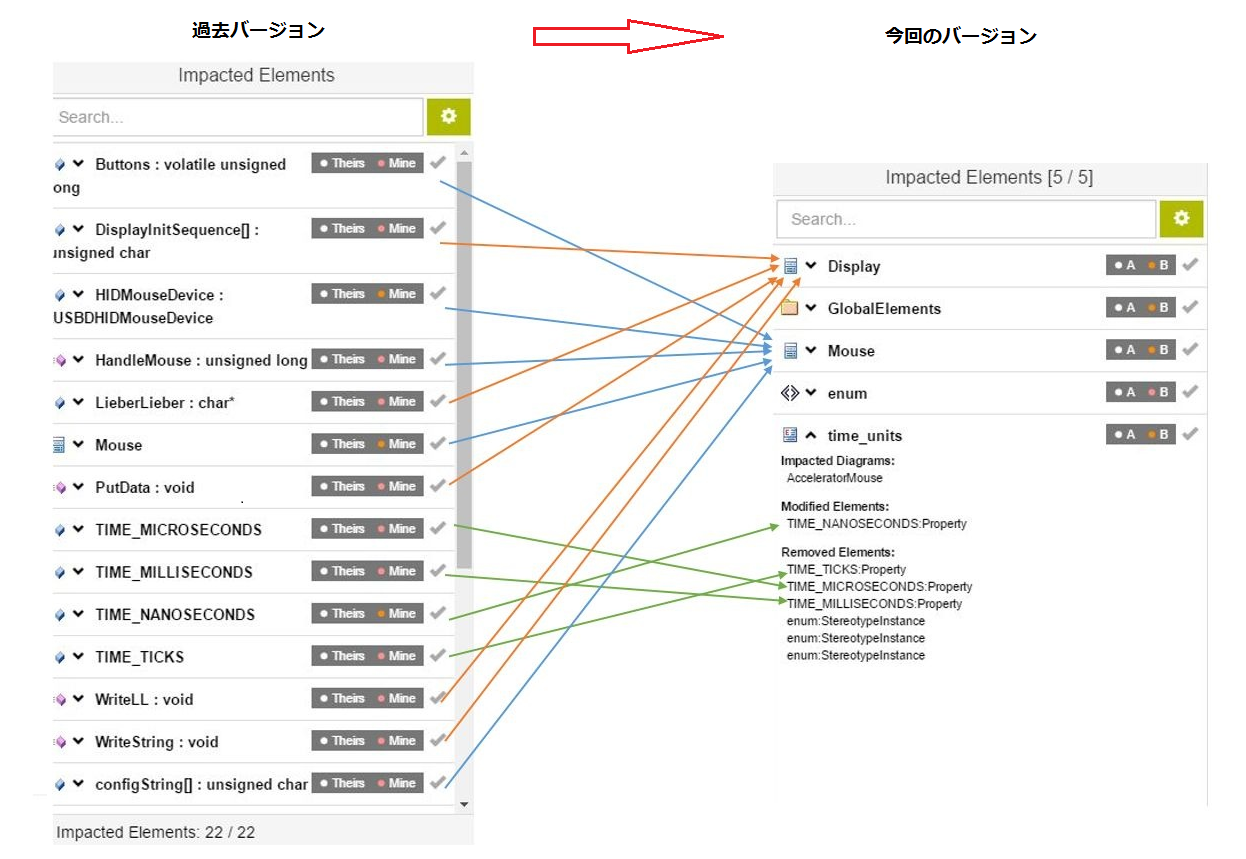Click the attribute icon next to HIDMouseDevice
The height and width of the screenshot is (859, 1246).
(60, 295)
